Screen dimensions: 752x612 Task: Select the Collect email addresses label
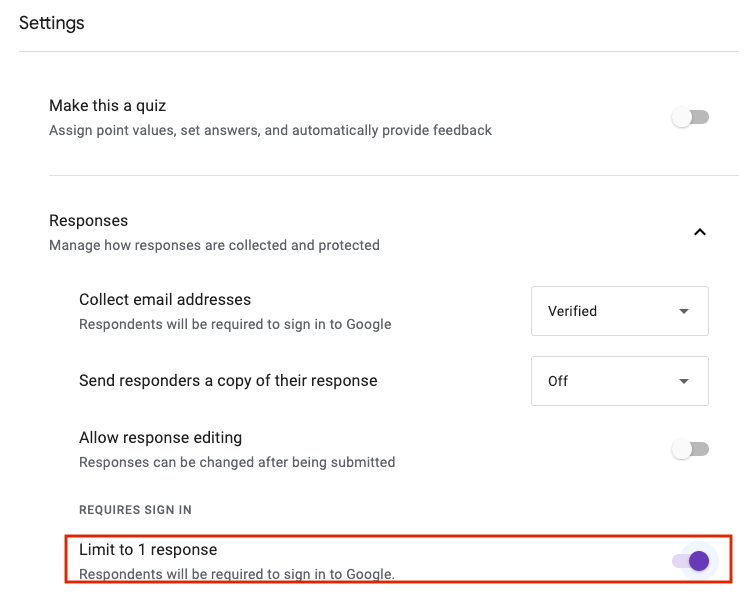165,300
